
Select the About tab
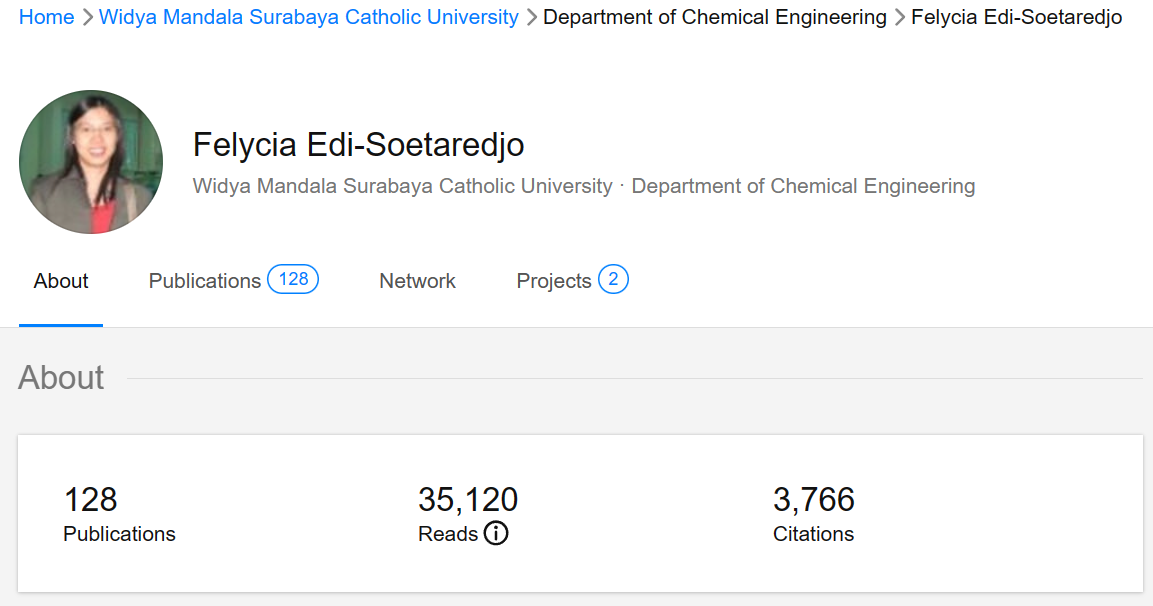point(61,281)
